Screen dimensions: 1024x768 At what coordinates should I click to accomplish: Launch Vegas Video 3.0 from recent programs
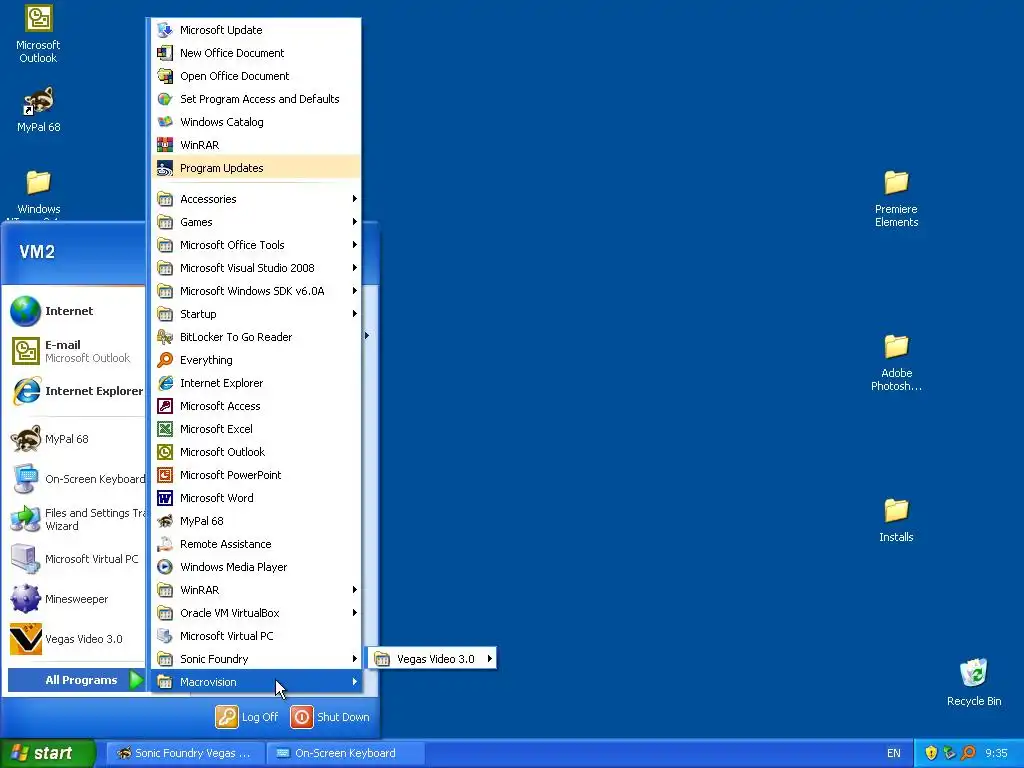(76, 639)
